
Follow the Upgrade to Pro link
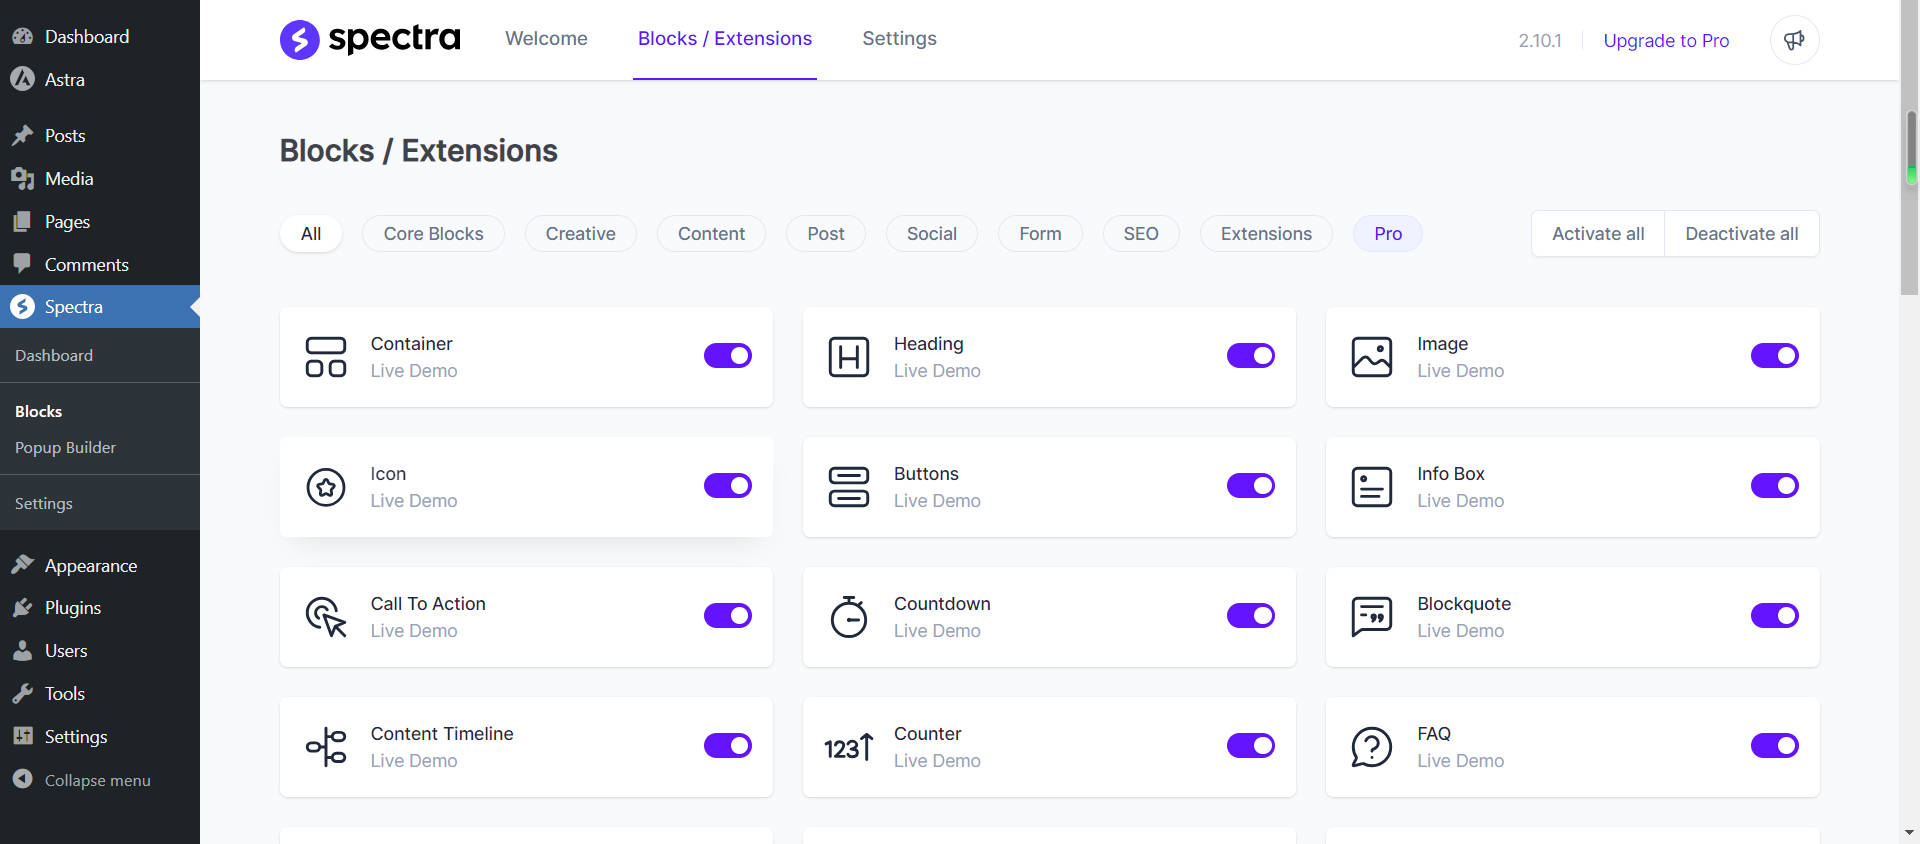(1666, 41)
